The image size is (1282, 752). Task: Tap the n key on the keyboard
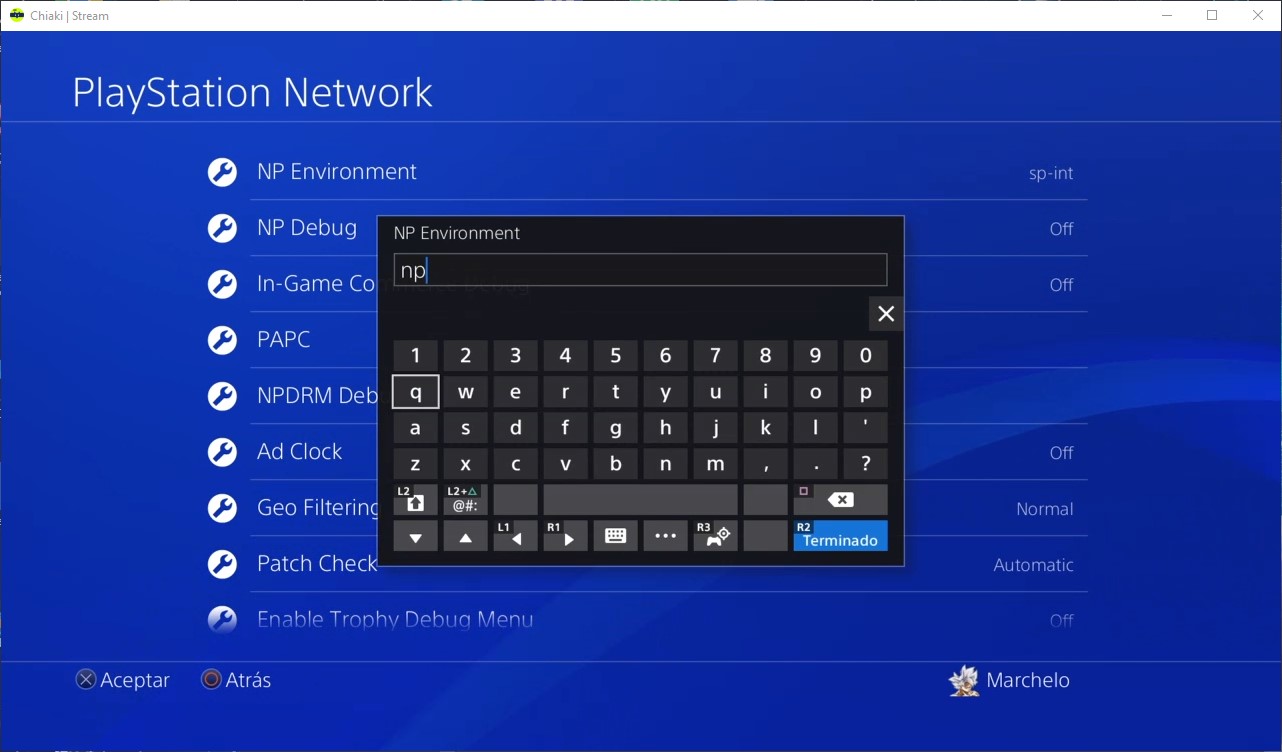(666, 464)
